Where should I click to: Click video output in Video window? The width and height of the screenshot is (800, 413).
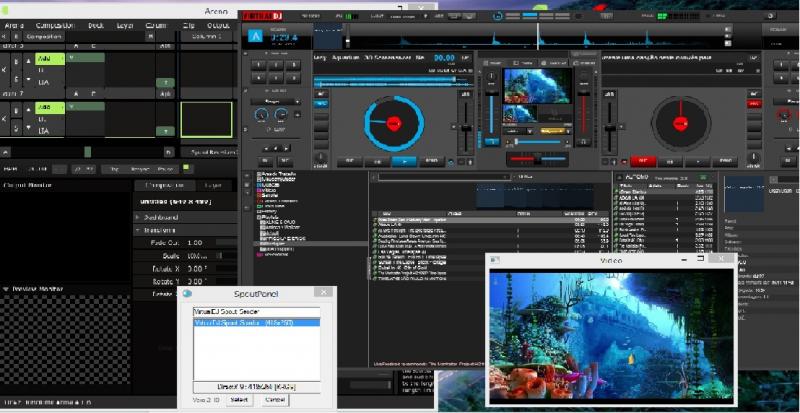click(611, 335)
